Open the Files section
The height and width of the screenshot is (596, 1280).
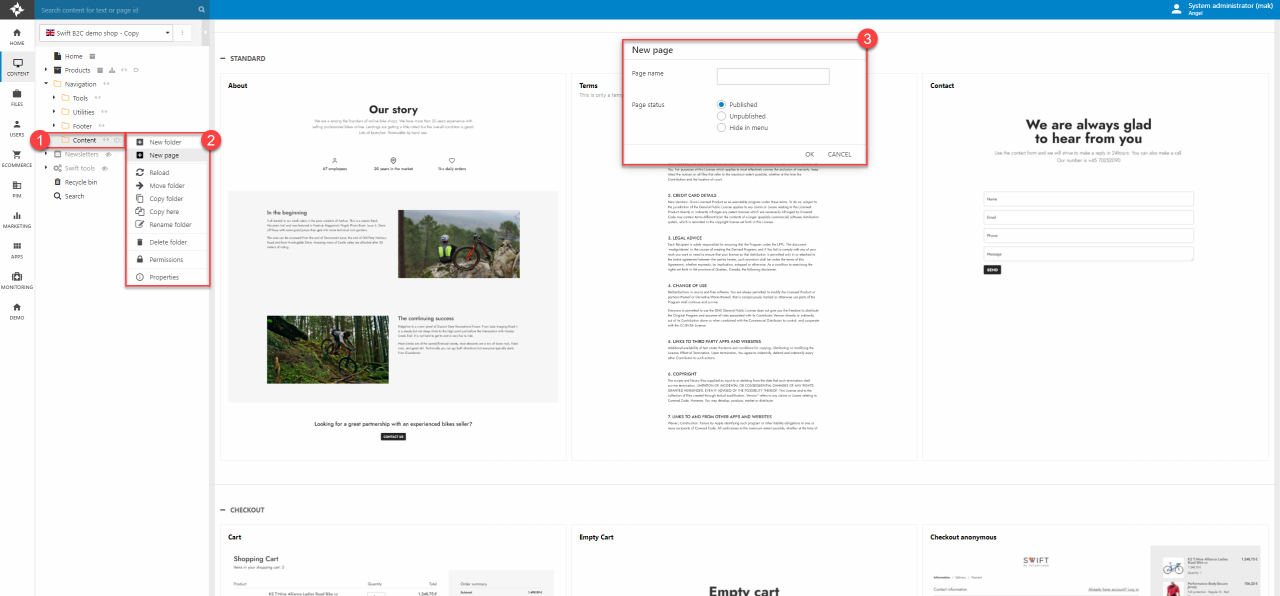coord(17,97)
